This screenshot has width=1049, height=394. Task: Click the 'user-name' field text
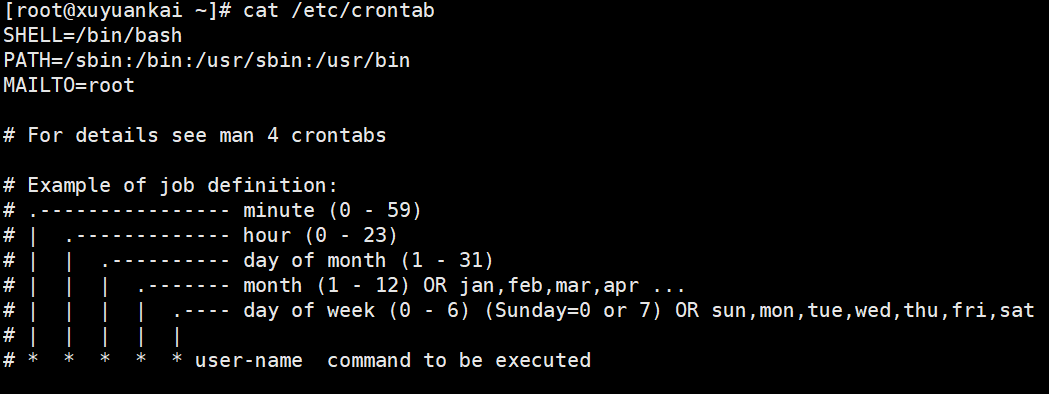(249, 361)
